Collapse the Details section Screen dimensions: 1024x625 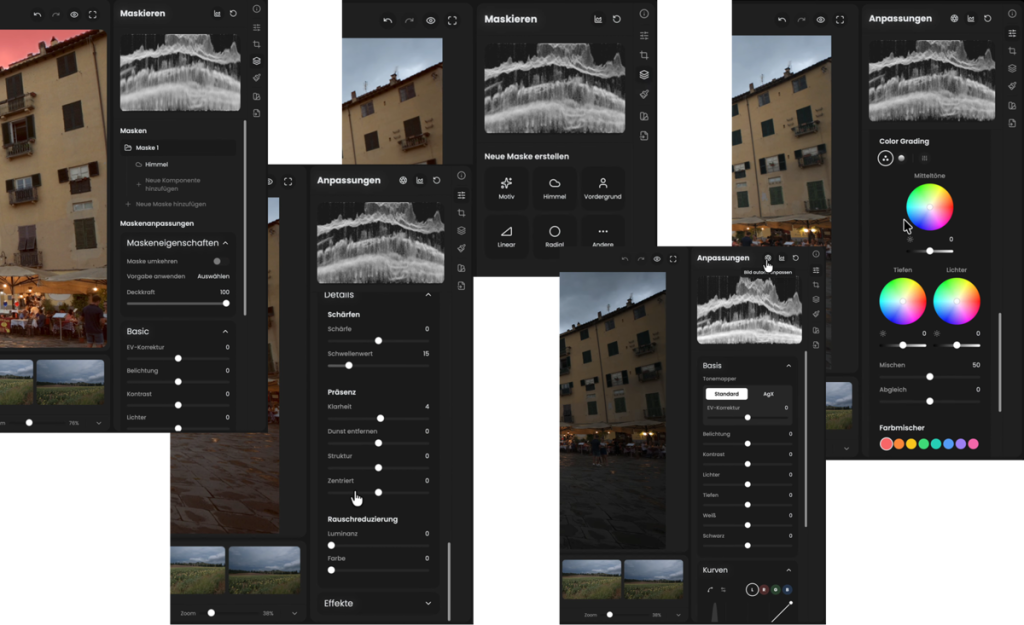pyautogui.click(x=428, y=295)
